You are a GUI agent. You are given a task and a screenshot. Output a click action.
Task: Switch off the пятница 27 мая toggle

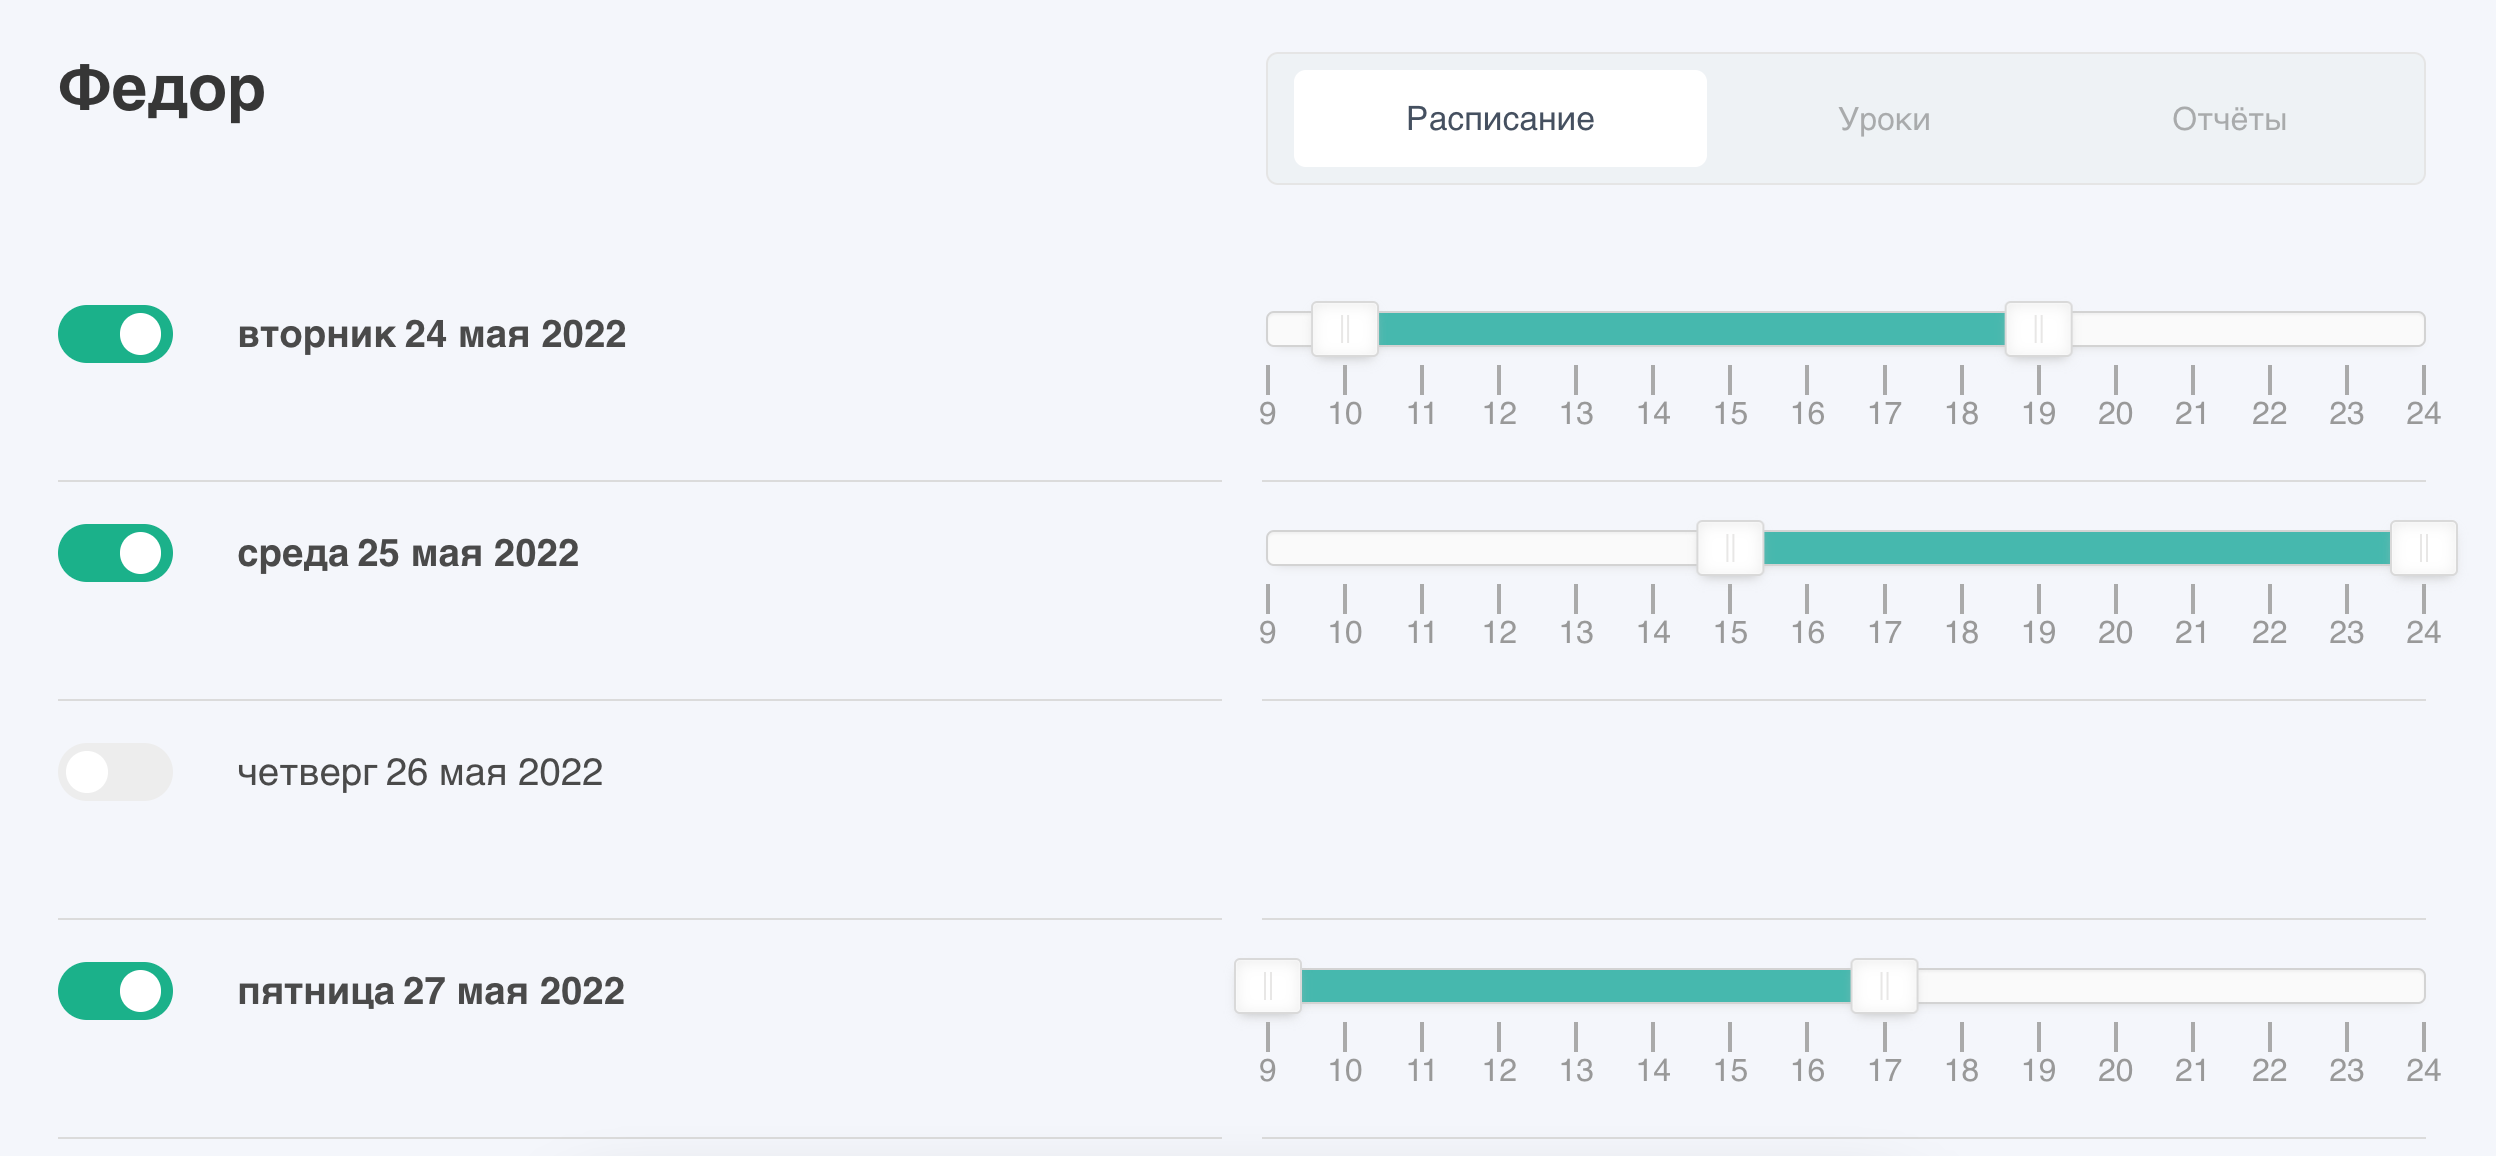(x=115, y=991)
